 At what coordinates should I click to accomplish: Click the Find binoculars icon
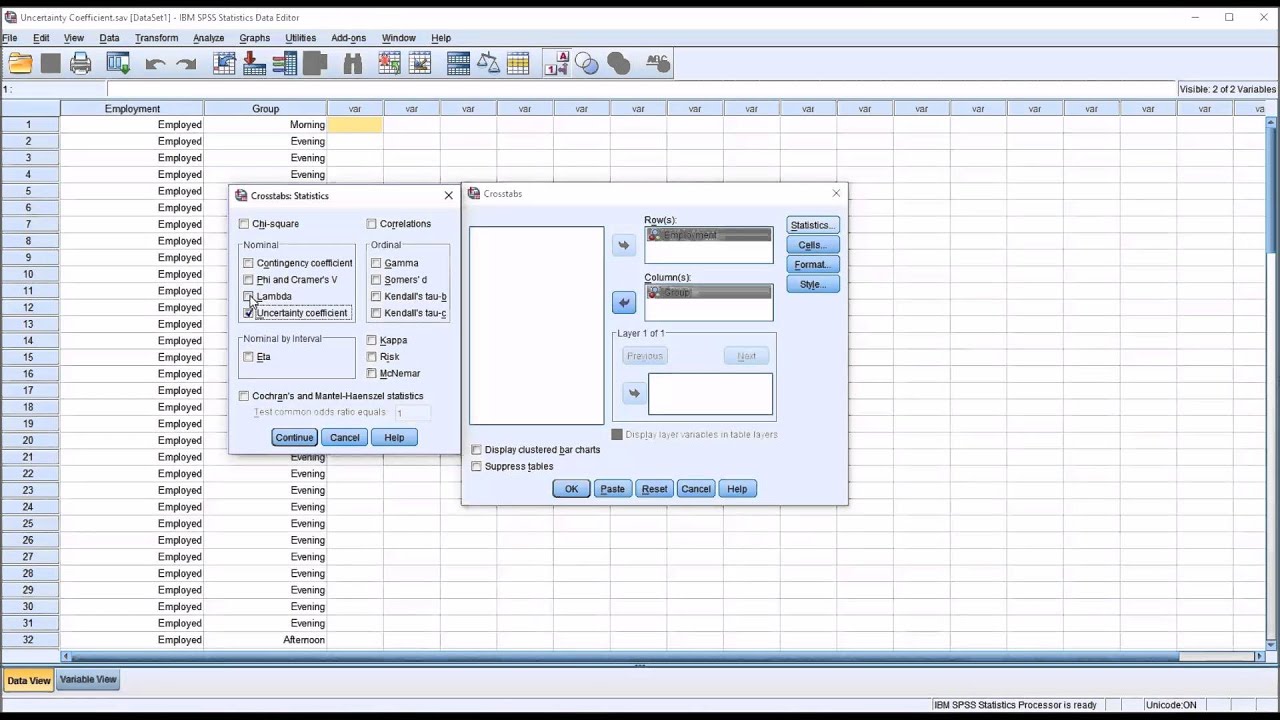pyautogui.click(x=352, y=64)
